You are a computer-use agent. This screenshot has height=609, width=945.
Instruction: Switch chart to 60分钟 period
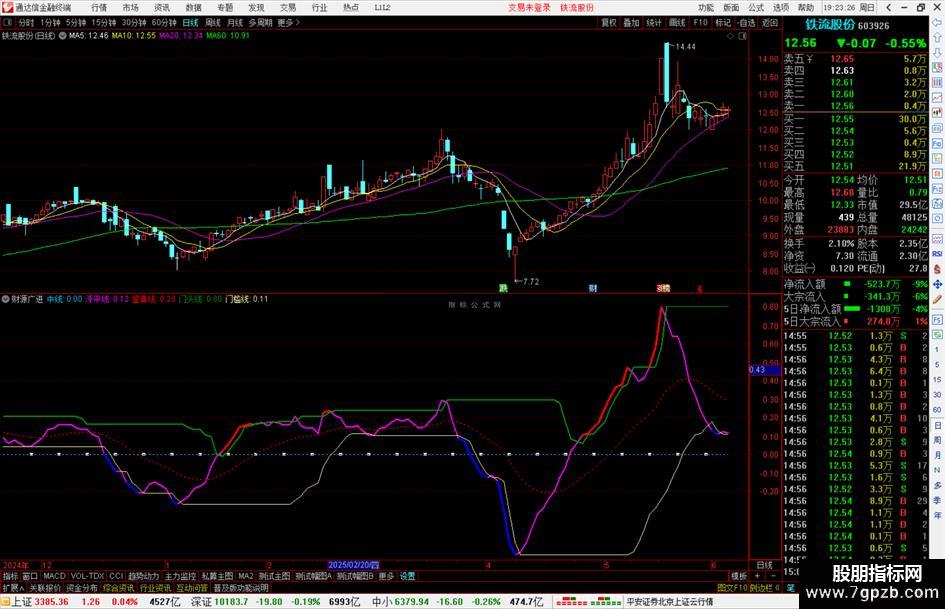[164, 22]
